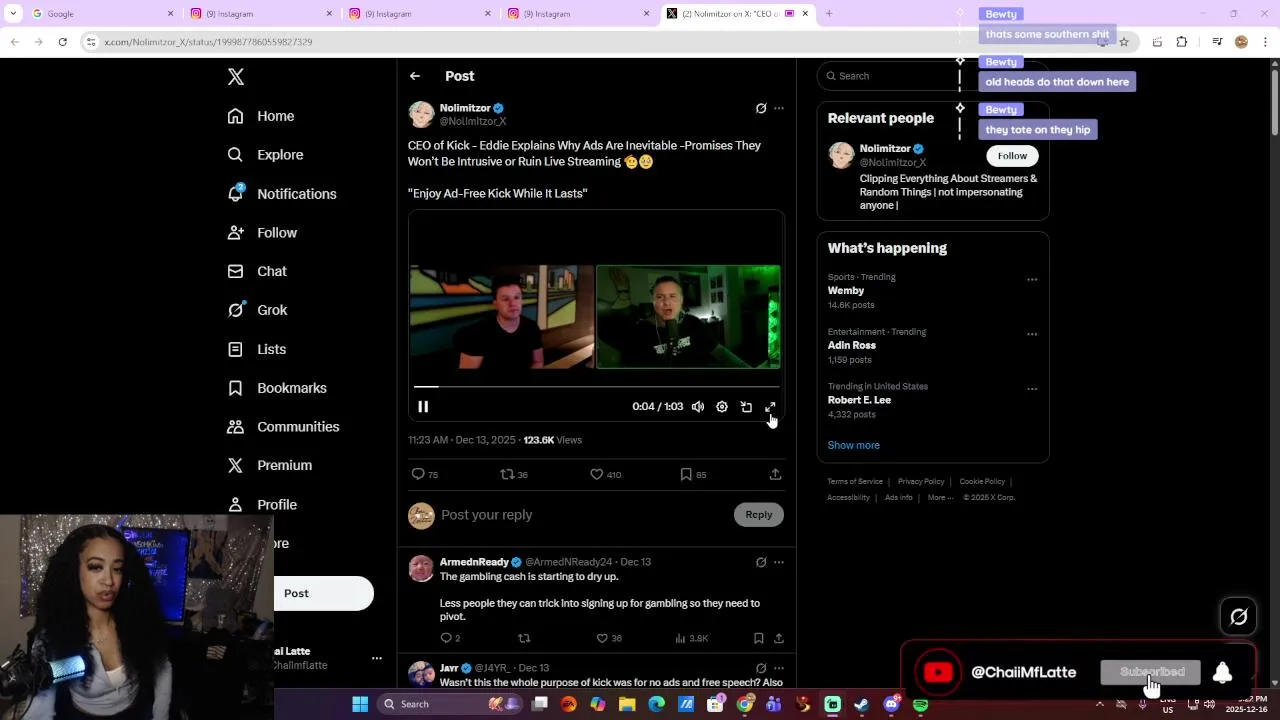Mute the video volume
This screenshot has height=720, width=1280.
698,407
